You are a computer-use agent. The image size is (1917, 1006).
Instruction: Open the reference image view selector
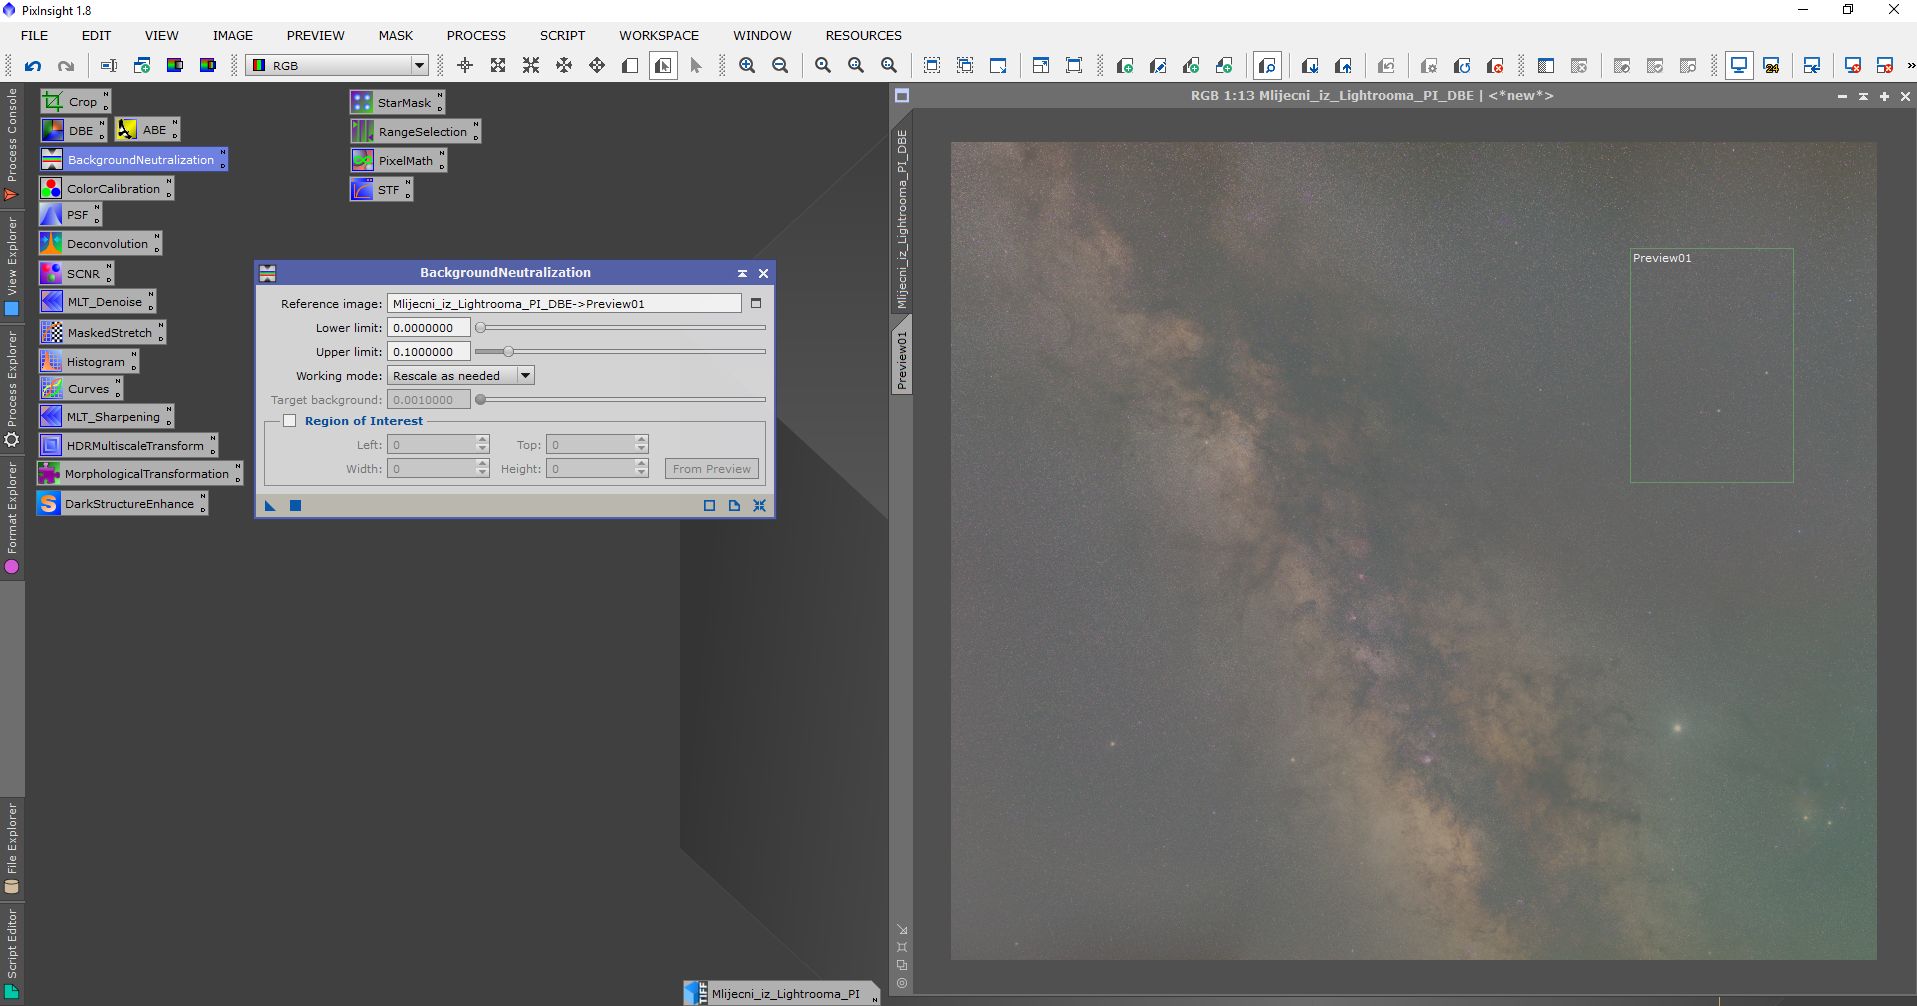[756, 304]
